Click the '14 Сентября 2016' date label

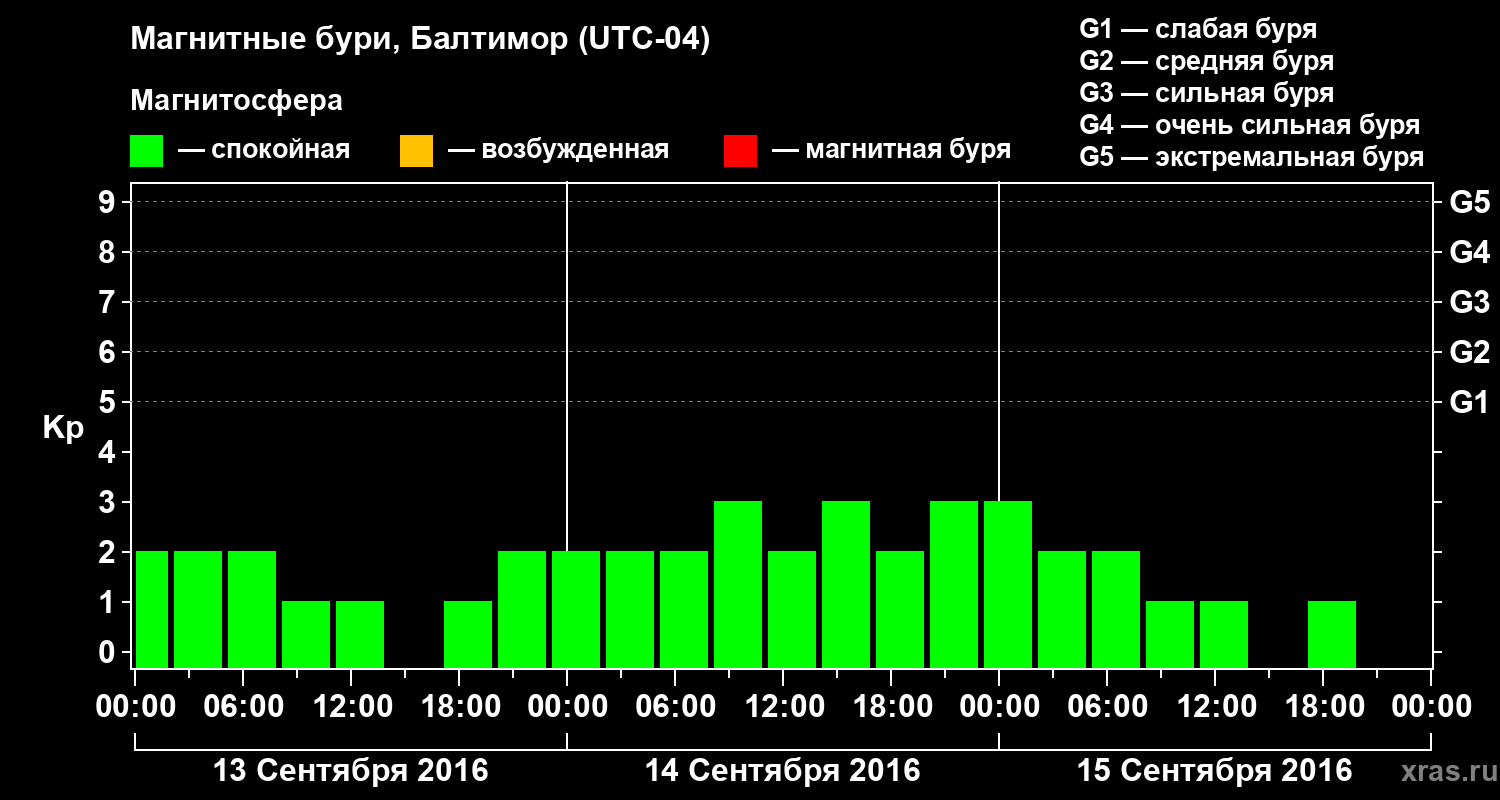[783, 771]
